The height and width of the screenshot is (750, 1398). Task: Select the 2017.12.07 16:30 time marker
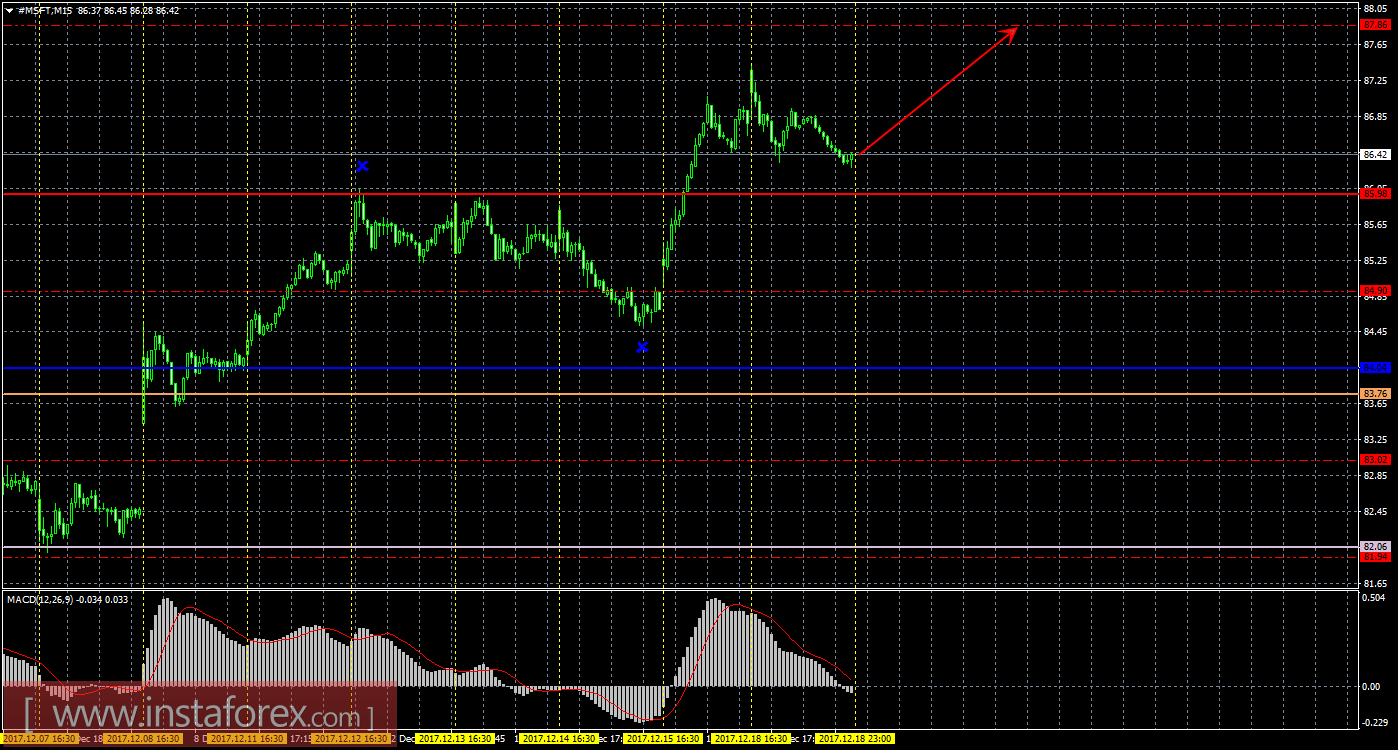[x=40, y=738]
